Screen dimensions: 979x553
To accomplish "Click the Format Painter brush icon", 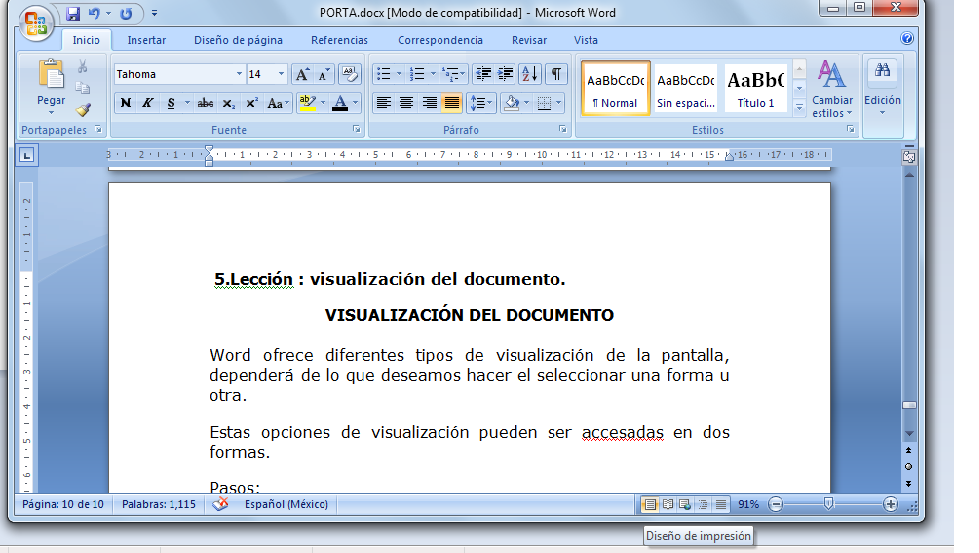I will point(83,110).
